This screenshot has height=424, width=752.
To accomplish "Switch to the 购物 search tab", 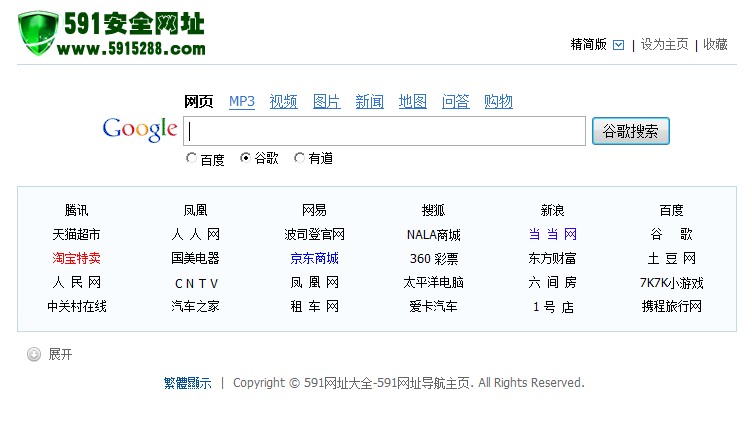I will (x=498, y=102).
